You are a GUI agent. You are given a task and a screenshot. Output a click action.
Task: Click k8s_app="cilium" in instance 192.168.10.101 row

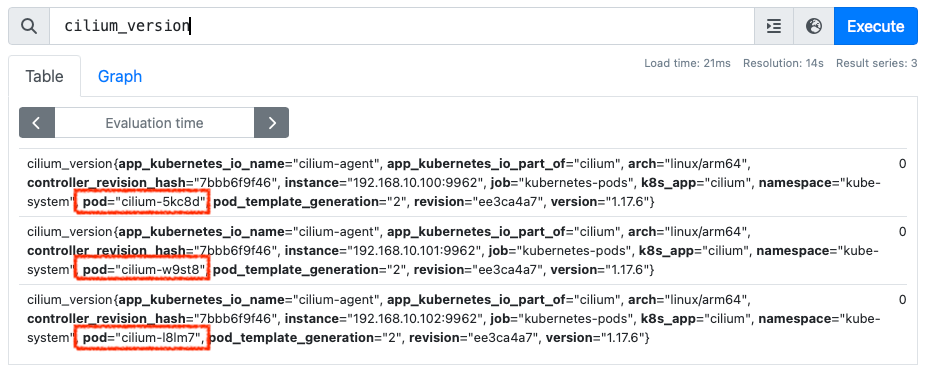(694, 251)
